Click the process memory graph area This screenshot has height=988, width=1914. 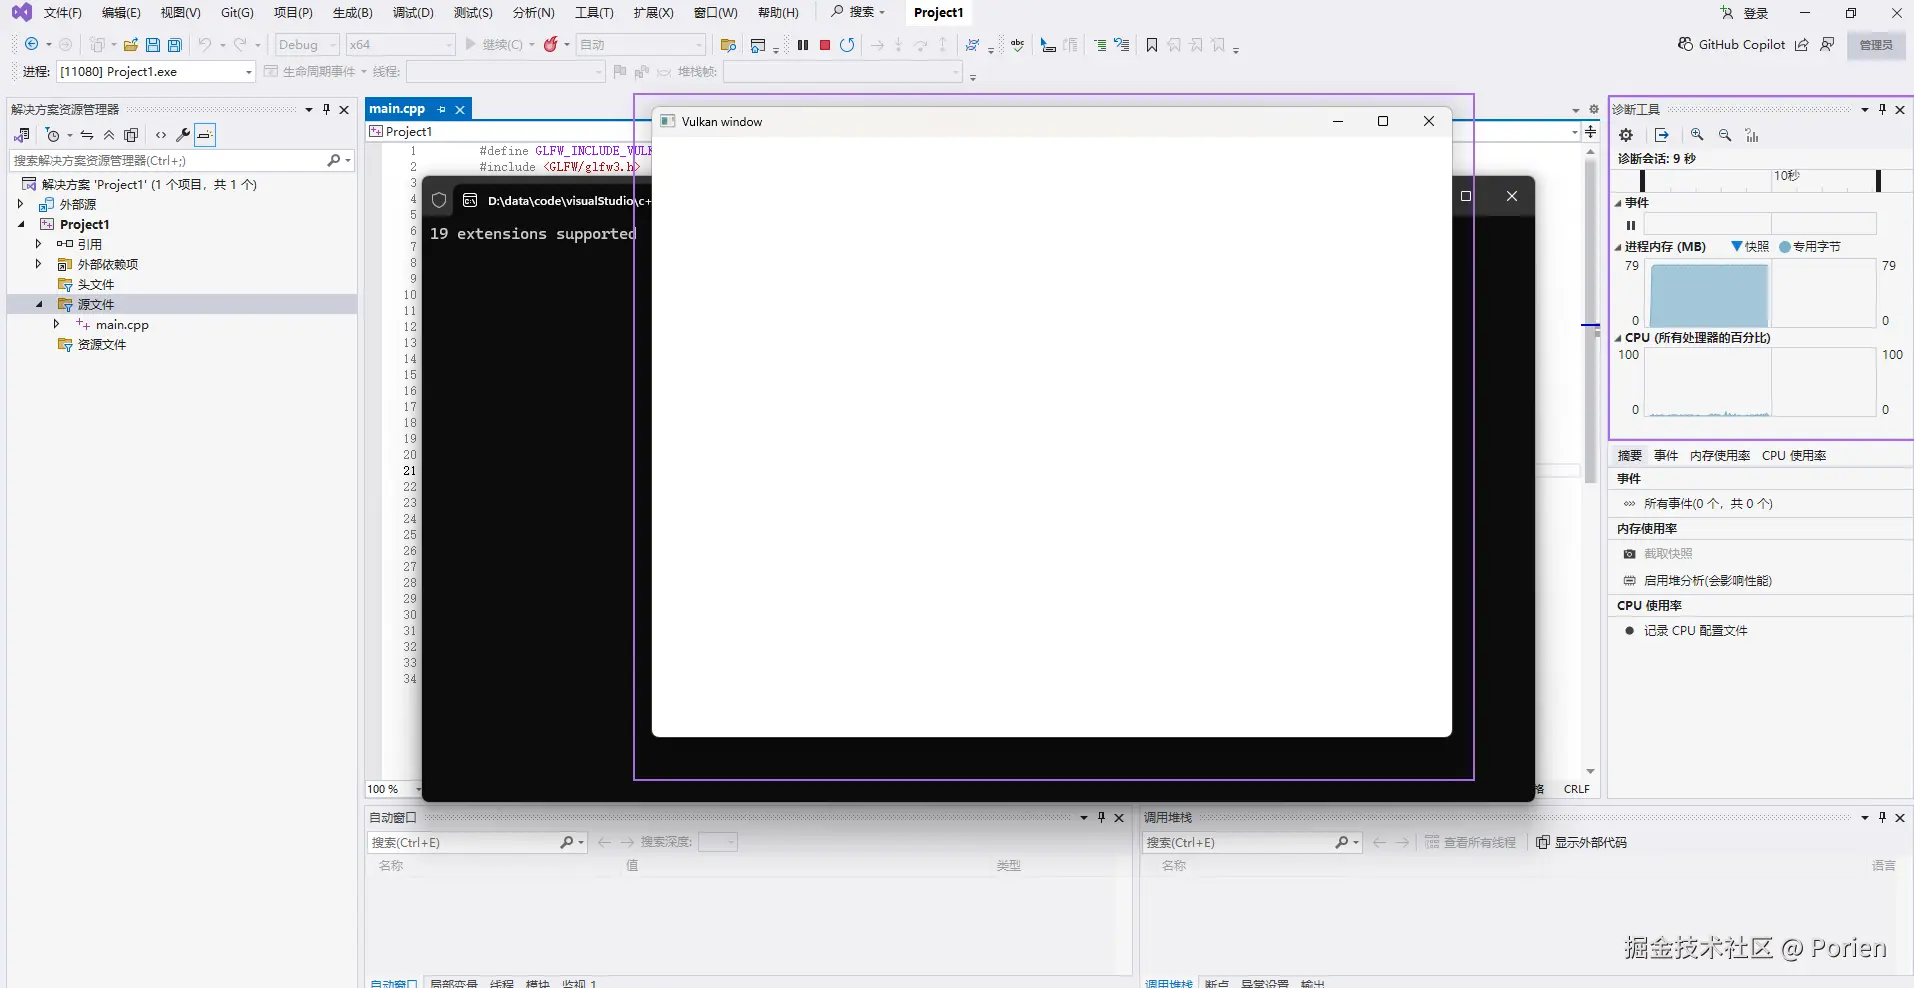1760,293
